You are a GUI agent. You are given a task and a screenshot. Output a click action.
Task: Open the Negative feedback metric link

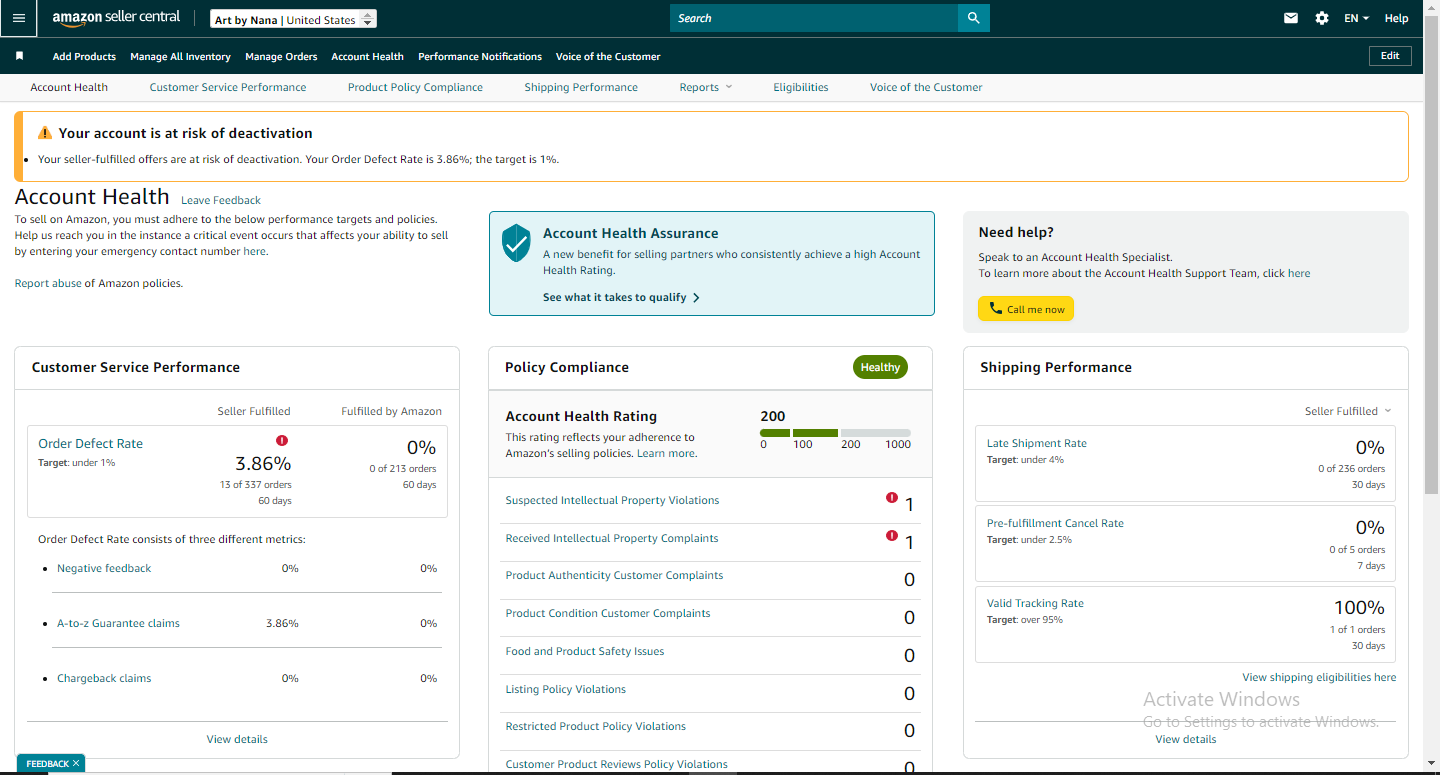pyautogui.click(x=104, y=568)
